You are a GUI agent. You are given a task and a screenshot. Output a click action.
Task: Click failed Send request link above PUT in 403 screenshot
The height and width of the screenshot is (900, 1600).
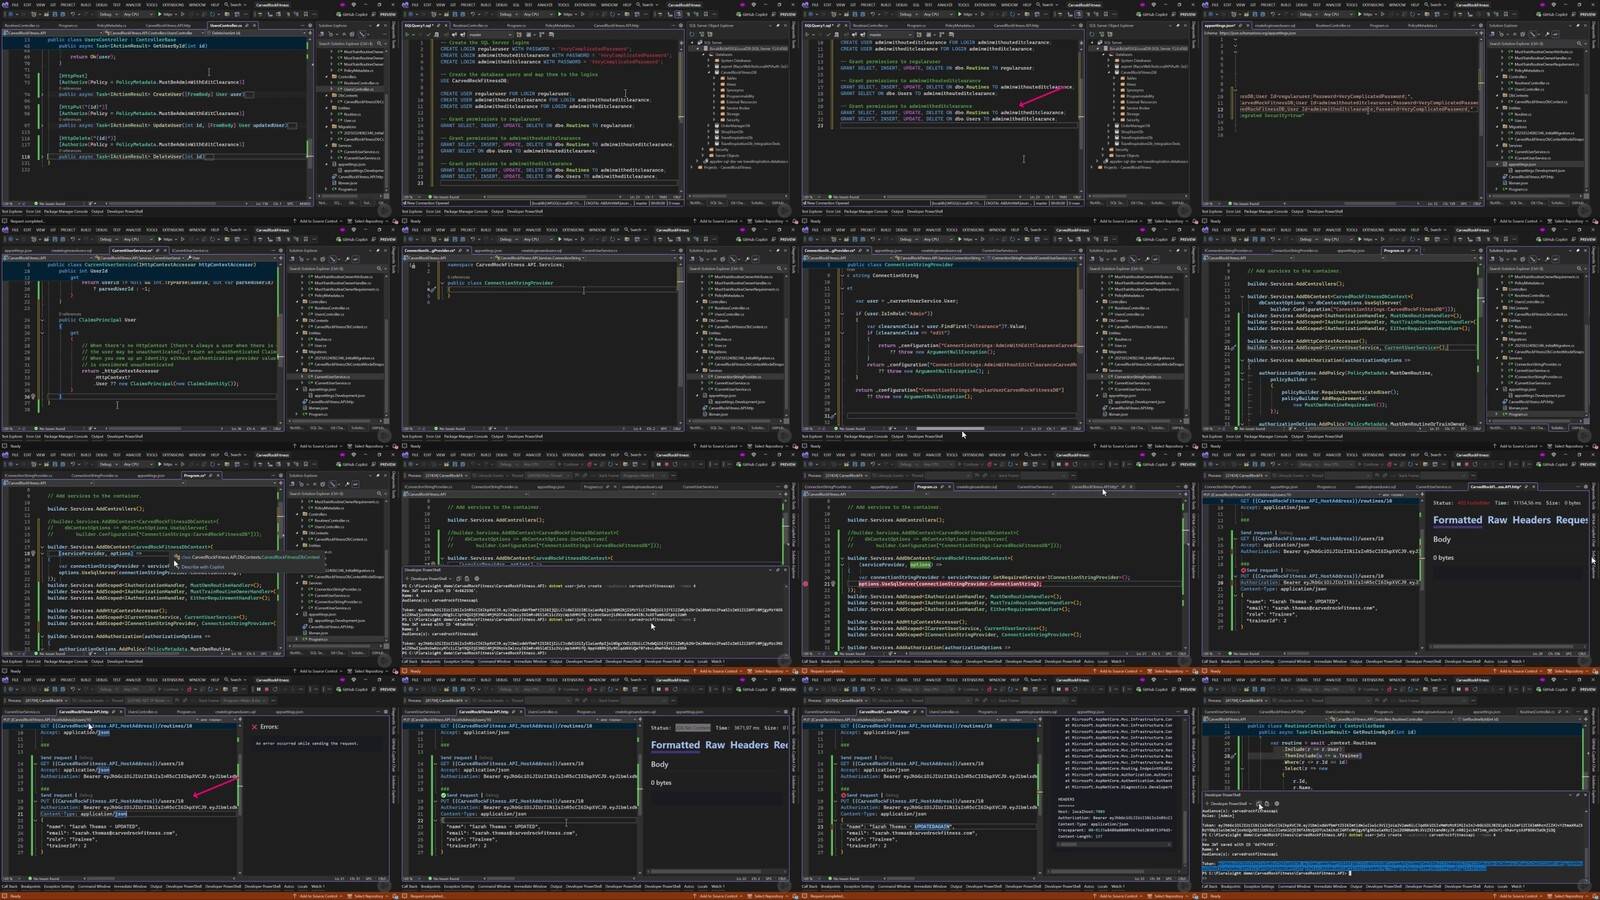pos(1262,570)
